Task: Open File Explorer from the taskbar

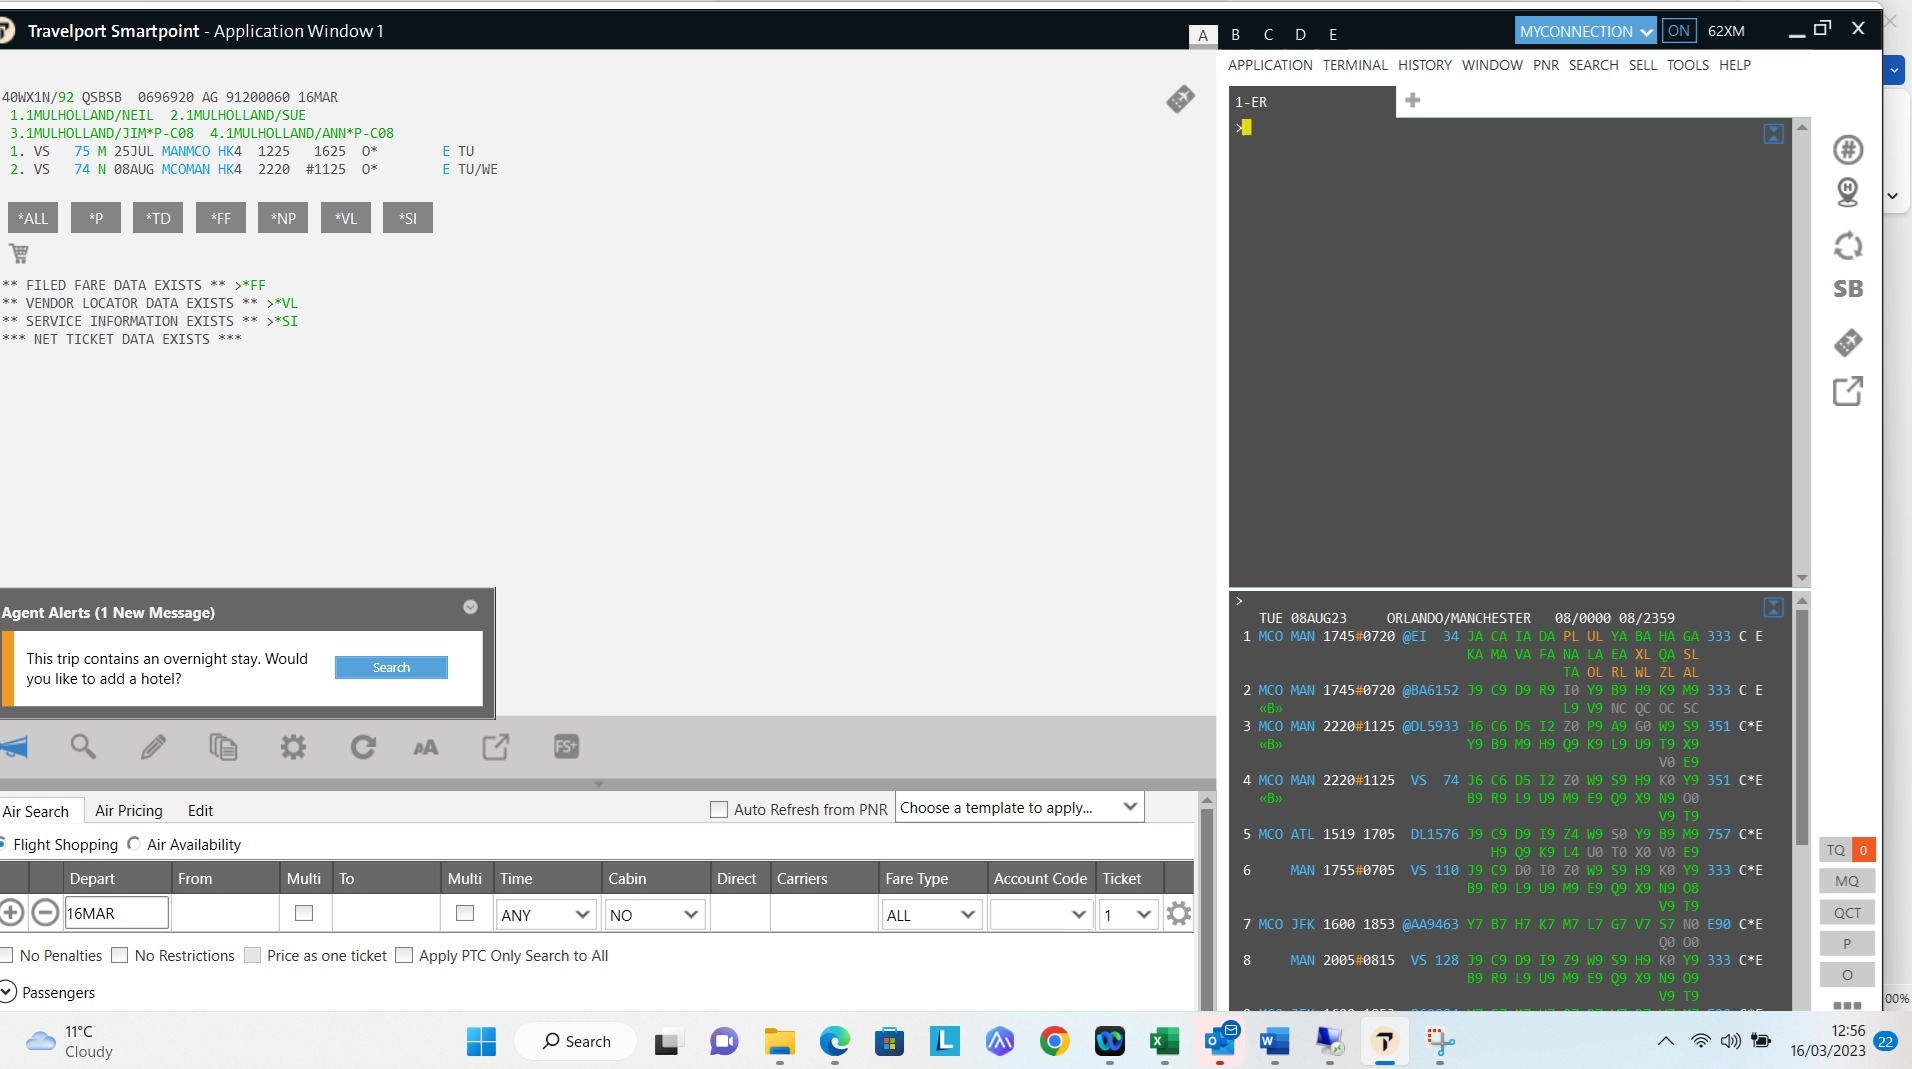Action: click(779, 1042)
